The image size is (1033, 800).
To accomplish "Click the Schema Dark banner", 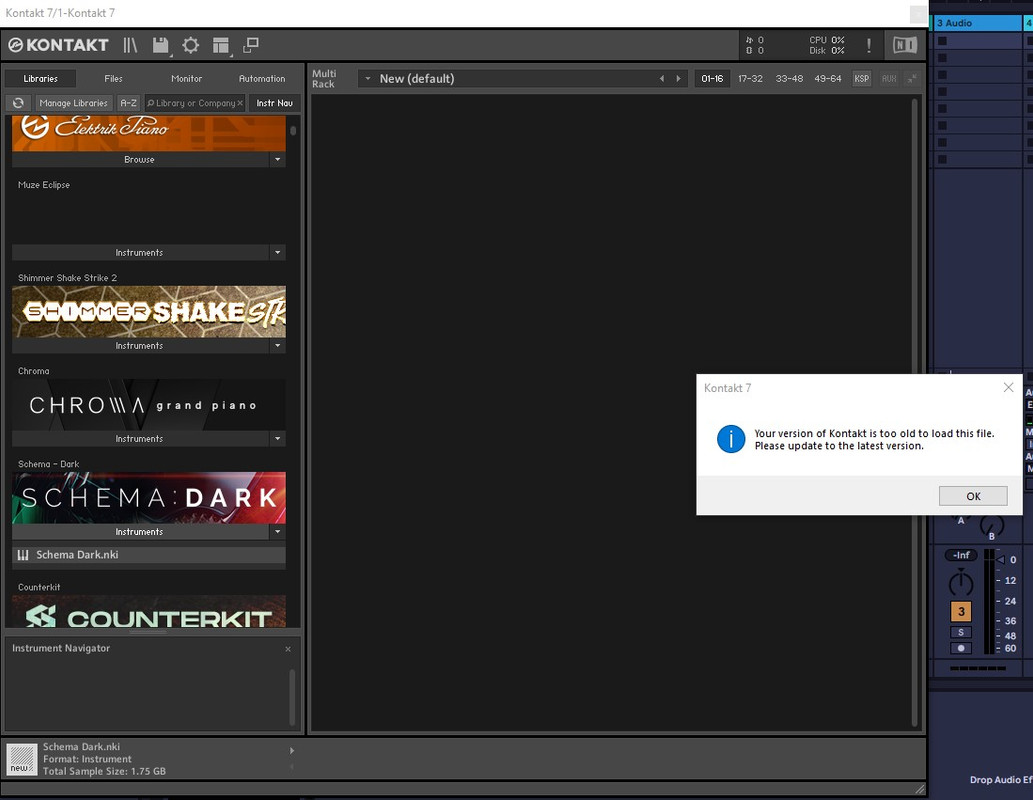I will coord(149,498).
